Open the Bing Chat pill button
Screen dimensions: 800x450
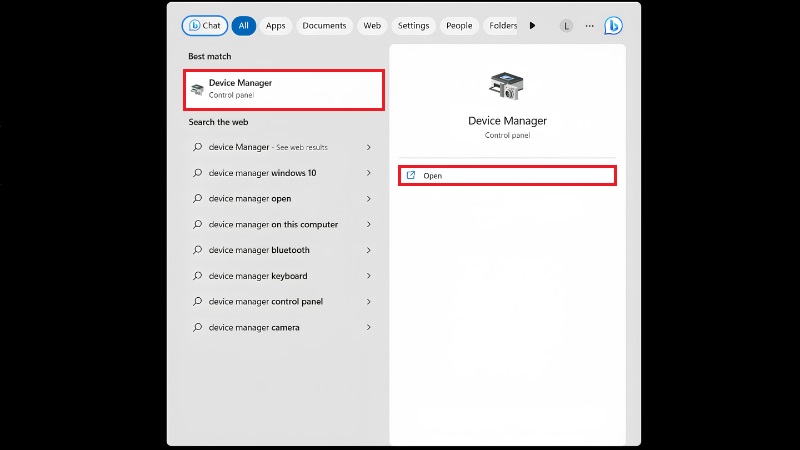coord(205,26)
